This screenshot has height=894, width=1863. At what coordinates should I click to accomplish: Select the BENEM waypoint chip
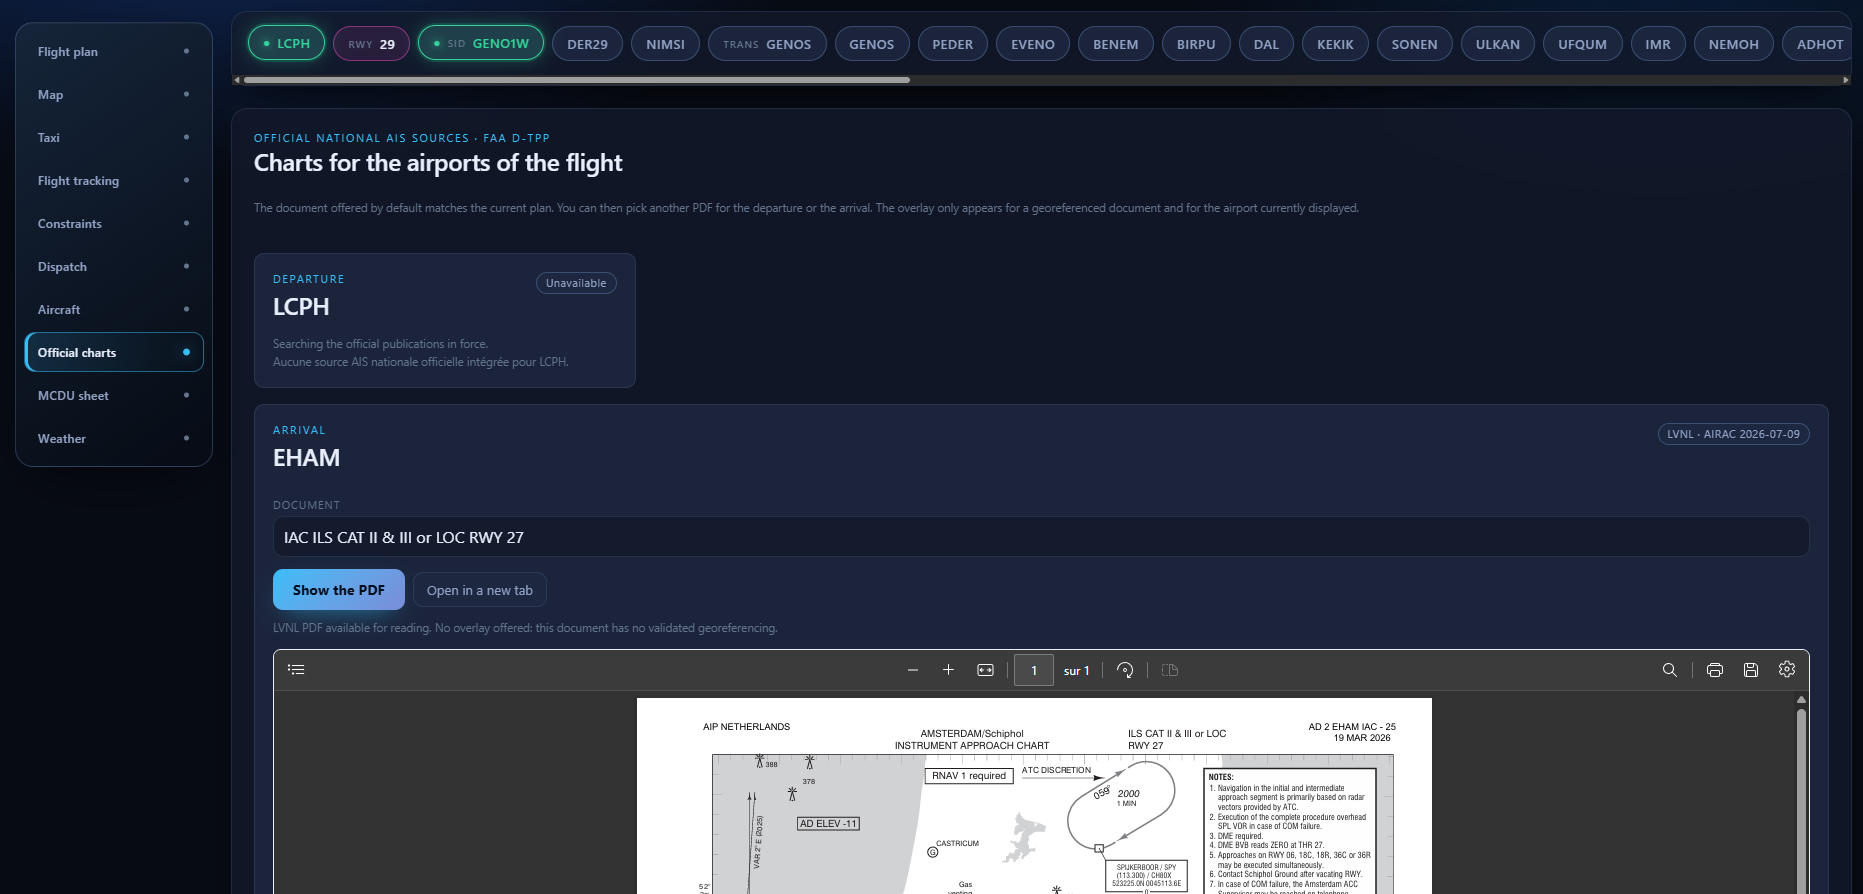[1116, 44]
